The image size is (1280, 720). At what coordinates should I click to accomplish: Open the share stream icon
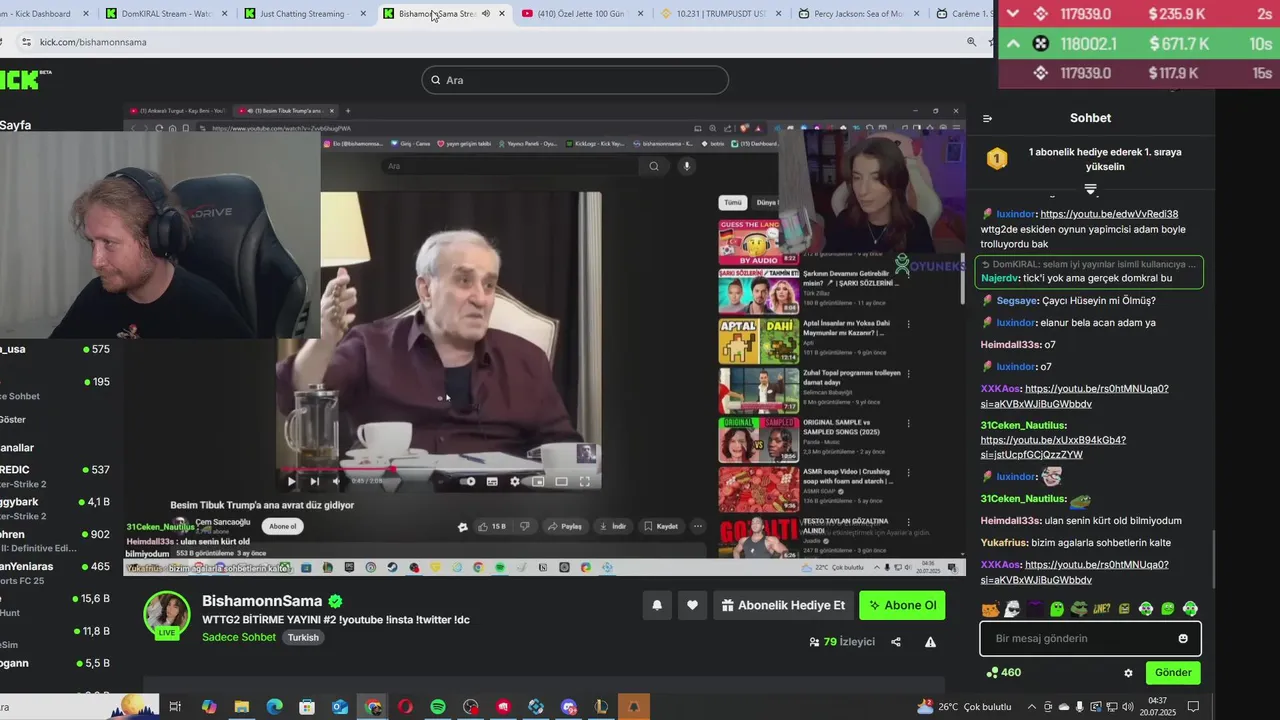pos(896,642)
